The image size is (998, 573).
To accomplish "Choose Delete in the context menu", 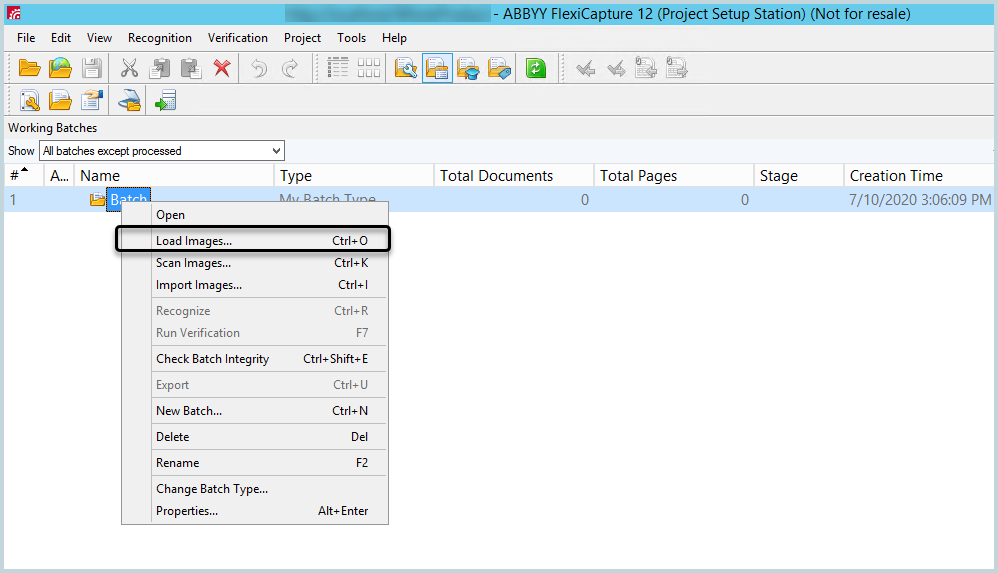I will [x=255, y=437].
